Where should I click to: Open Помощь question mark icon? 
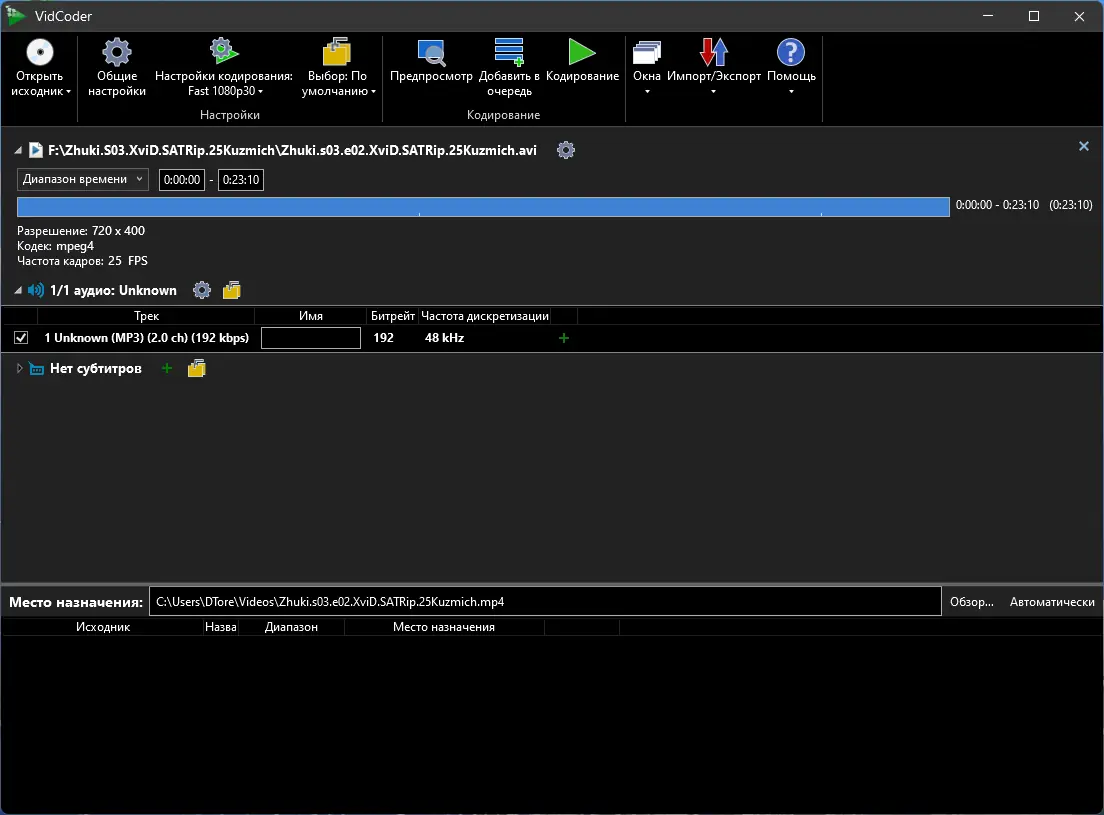coord(791,52)
